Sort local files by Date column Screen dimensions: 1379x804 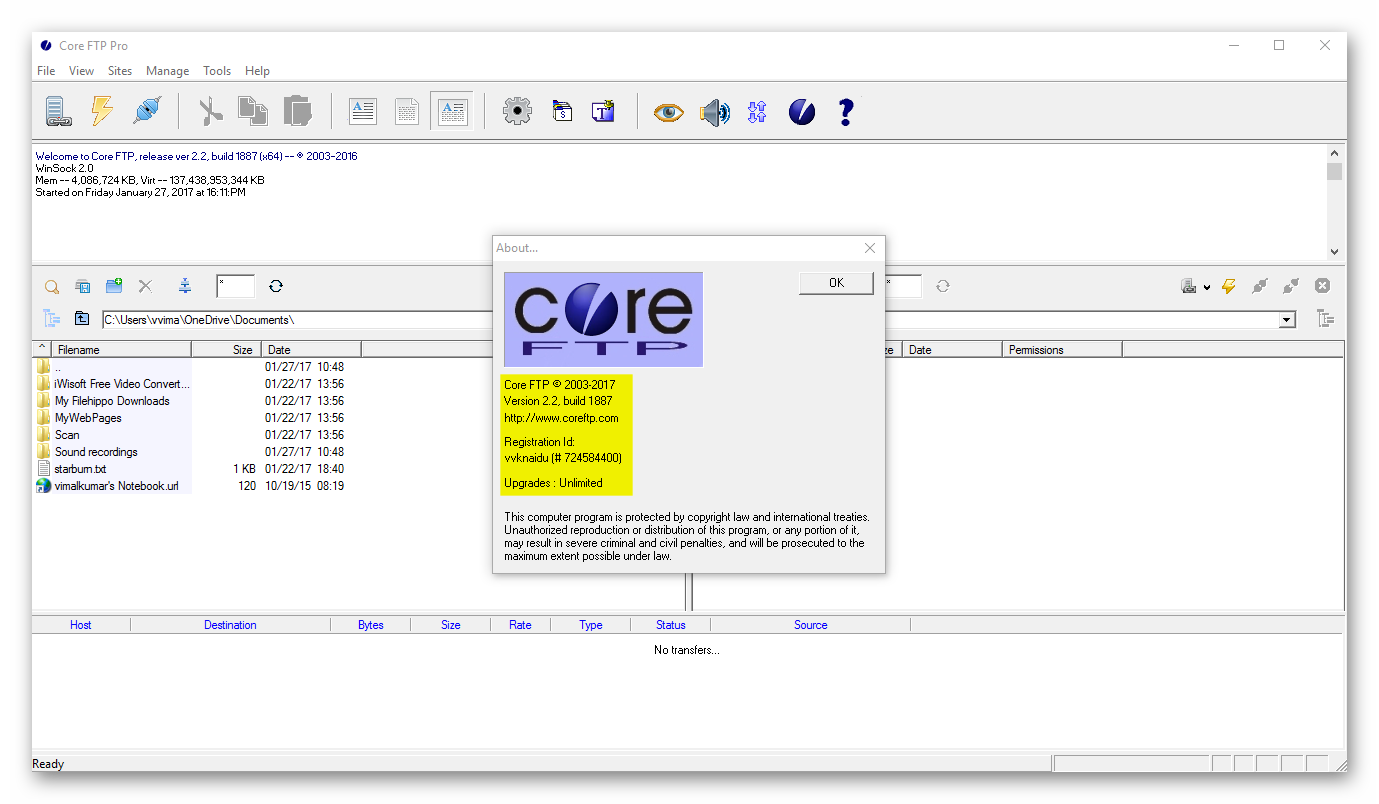[312, 350]
